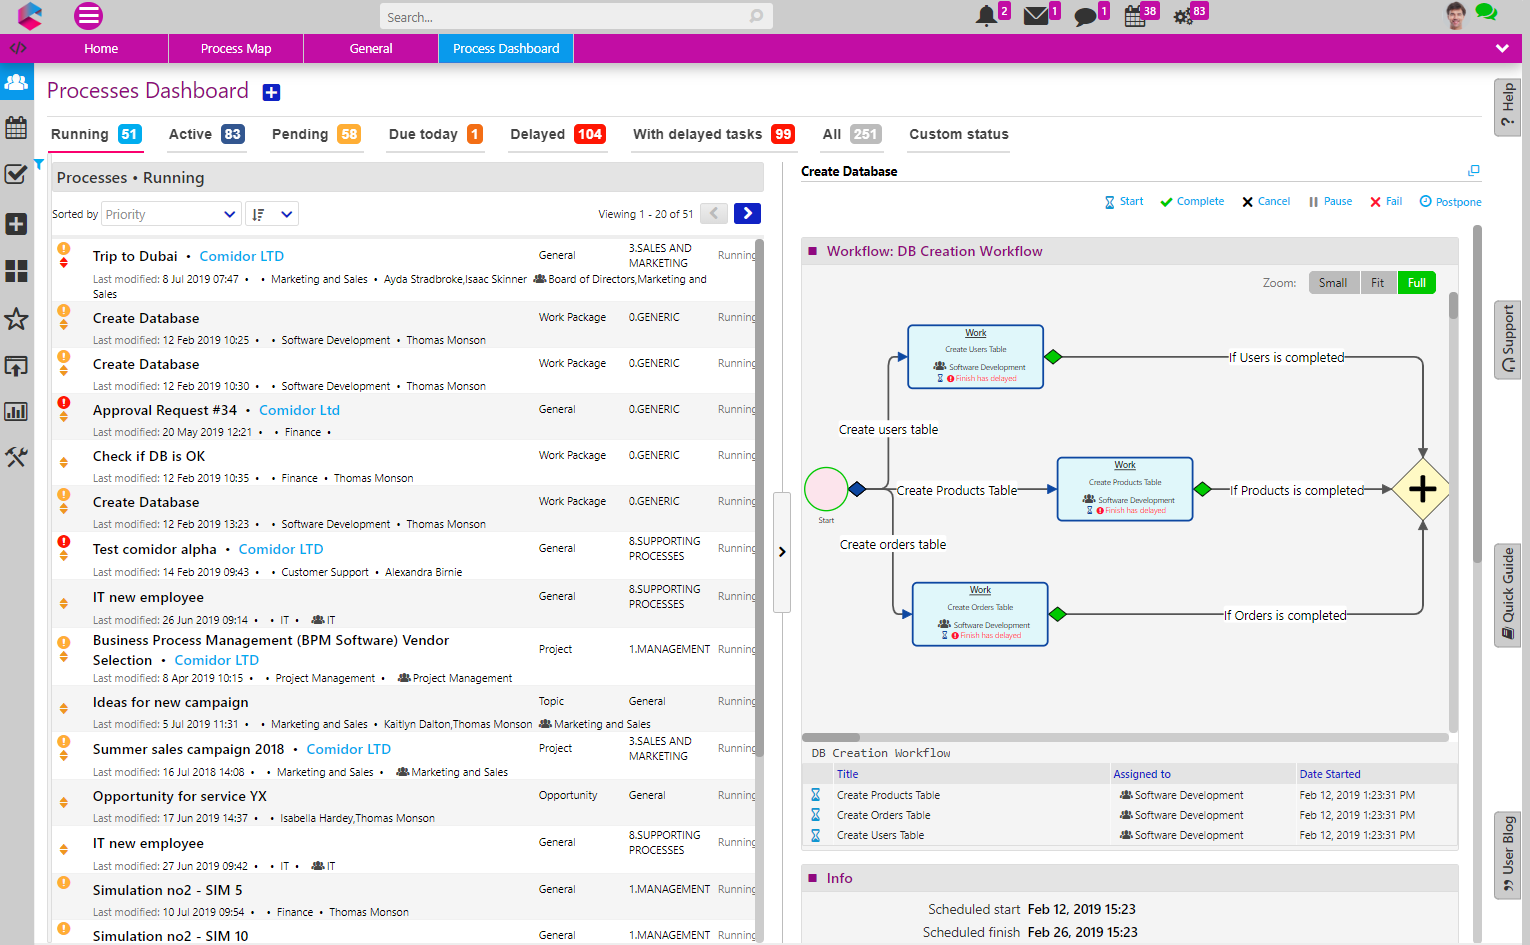The width and height of the screenshot is (1530, 945).
Task: Open the analytics bar-chart icon in the sidebar
Action: (x=16, y=411)
